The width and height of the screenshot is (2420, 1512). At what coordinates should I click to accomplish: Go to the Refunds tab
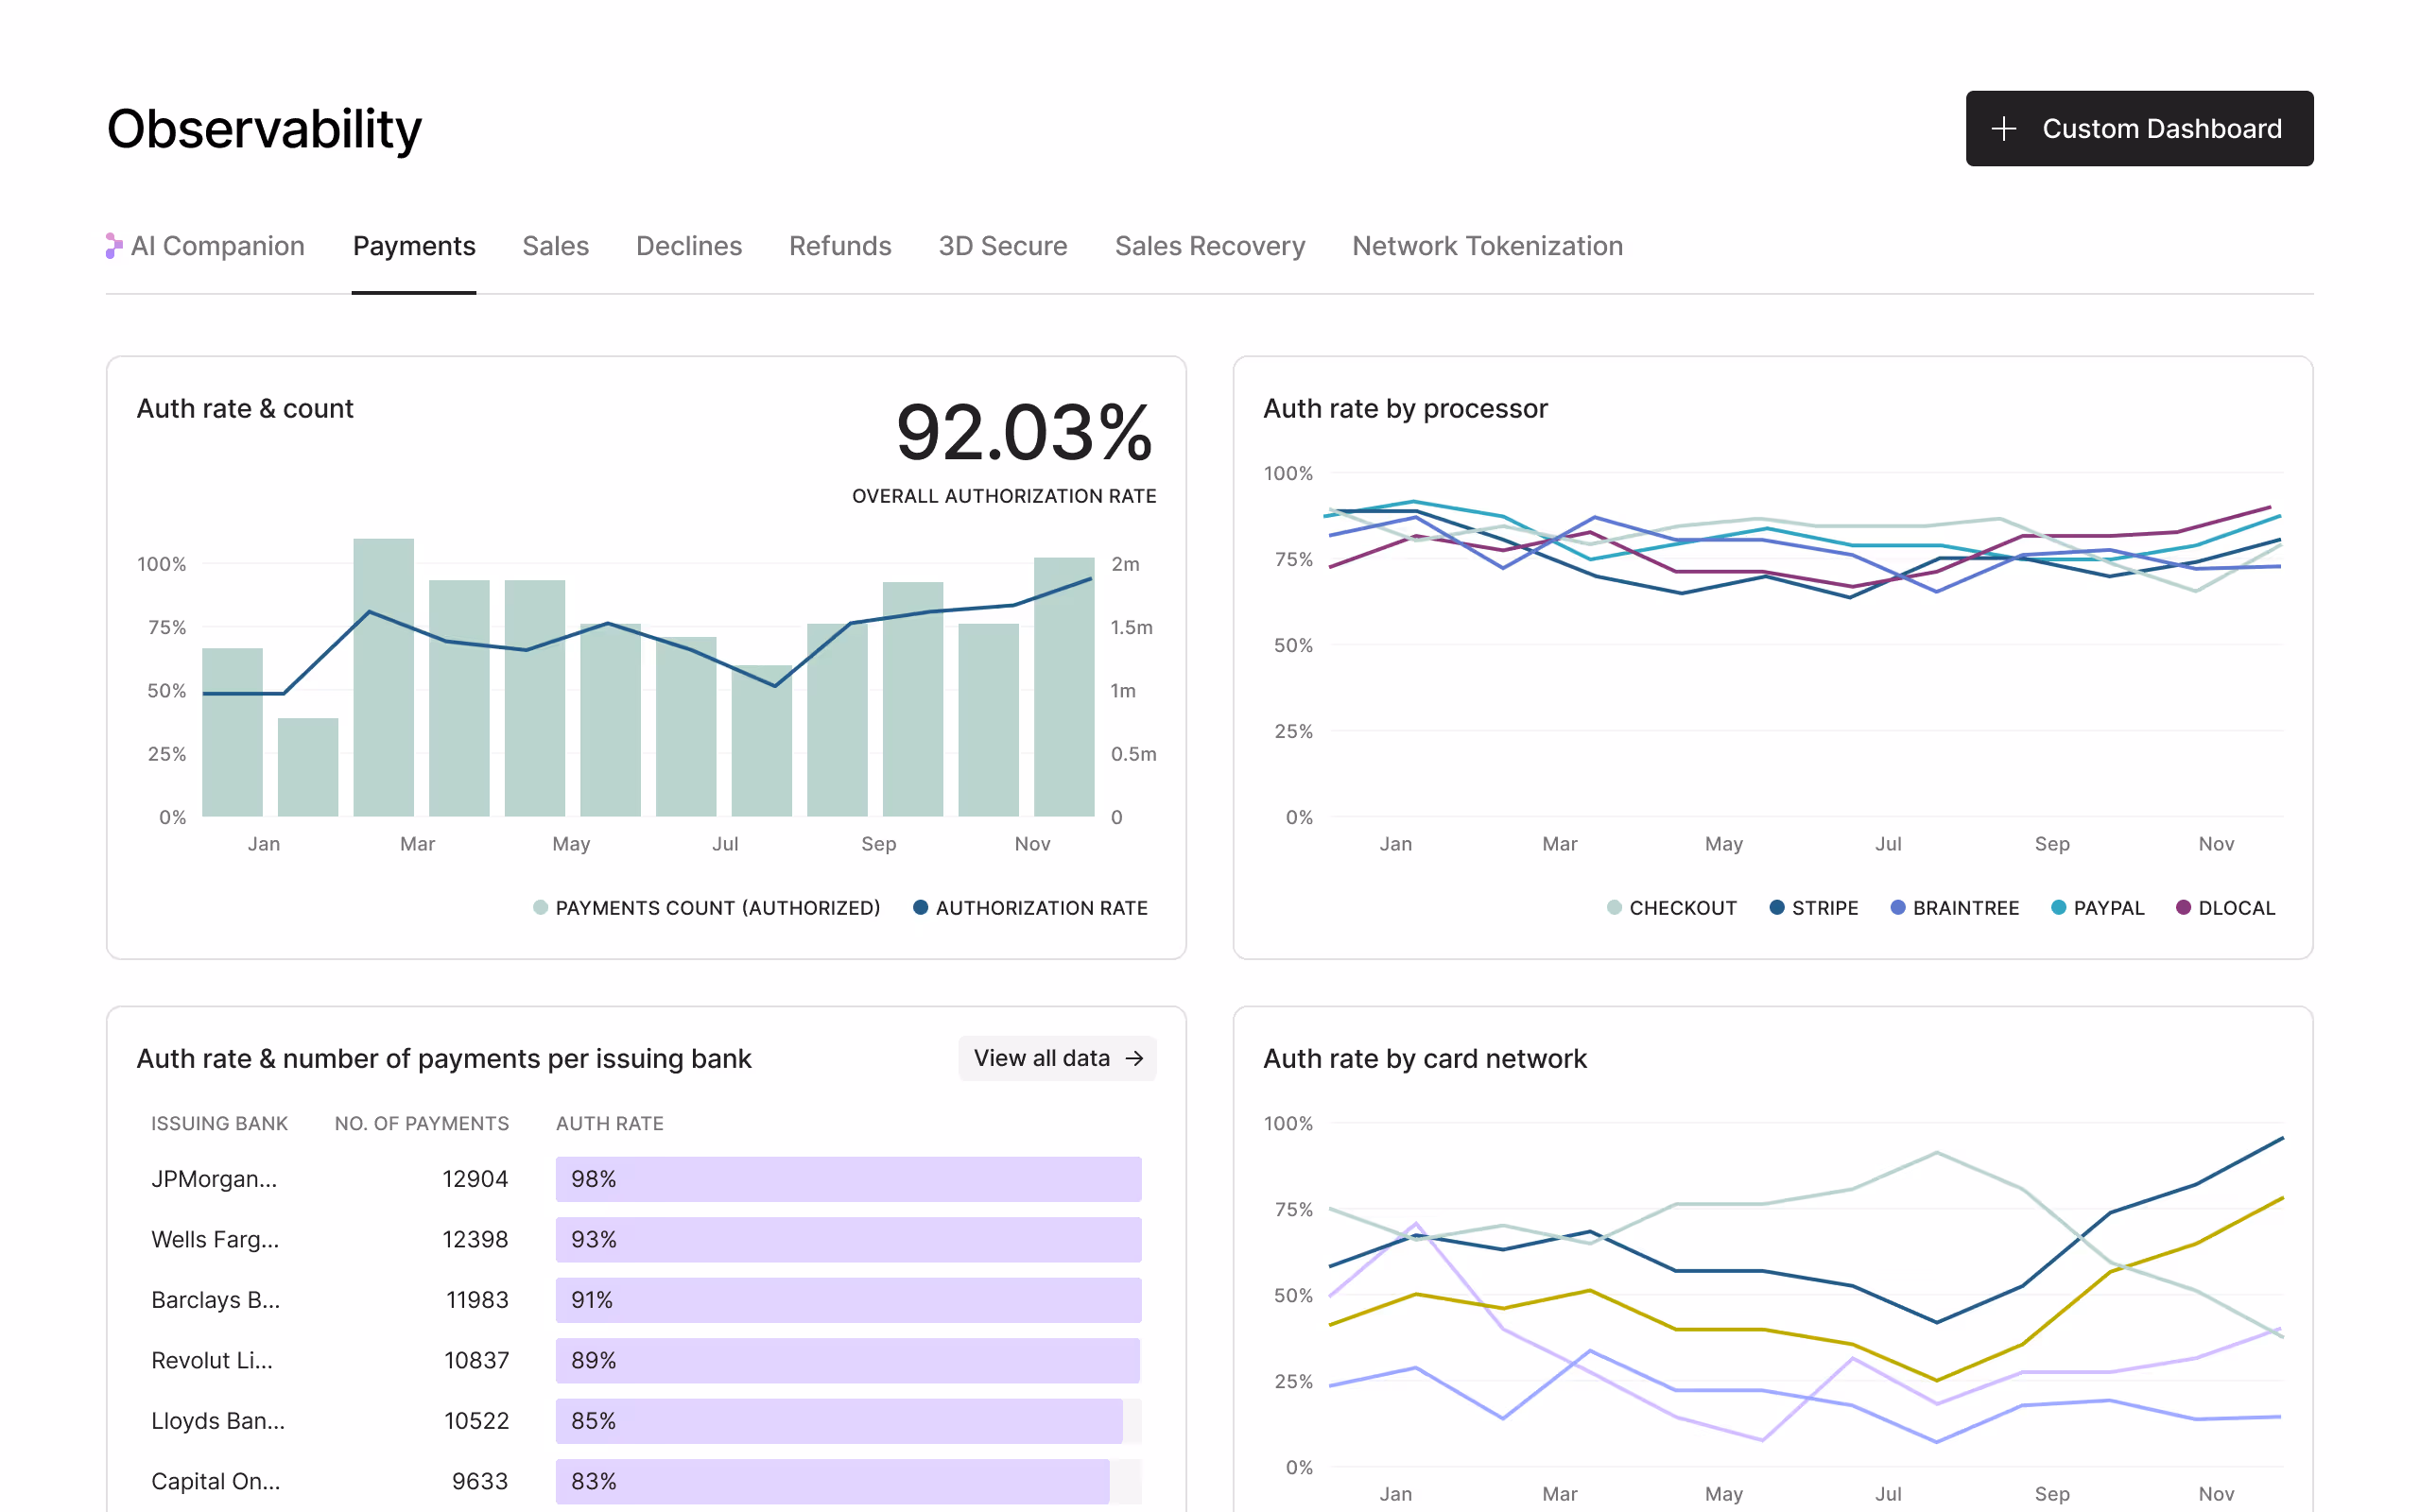839,246
